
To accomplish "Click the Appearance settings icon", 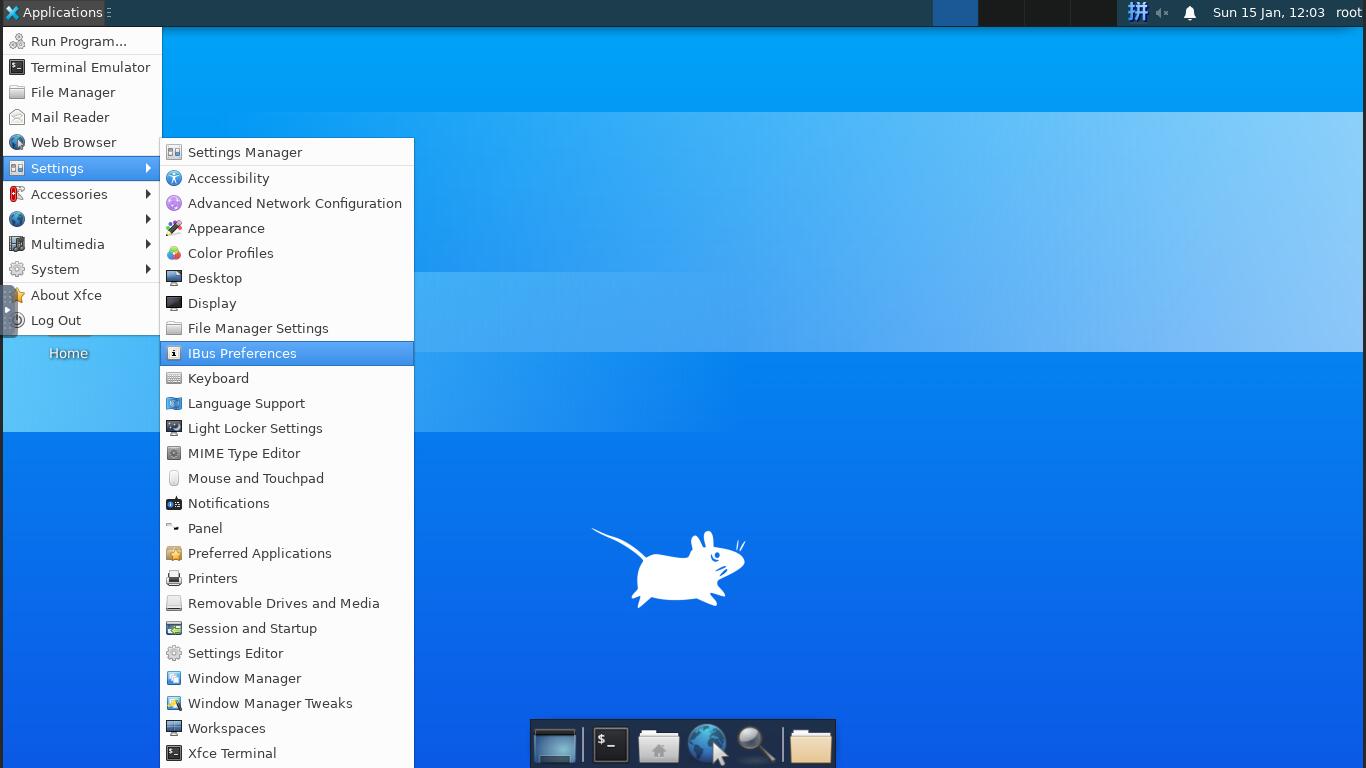I will (x=174, y=228).
